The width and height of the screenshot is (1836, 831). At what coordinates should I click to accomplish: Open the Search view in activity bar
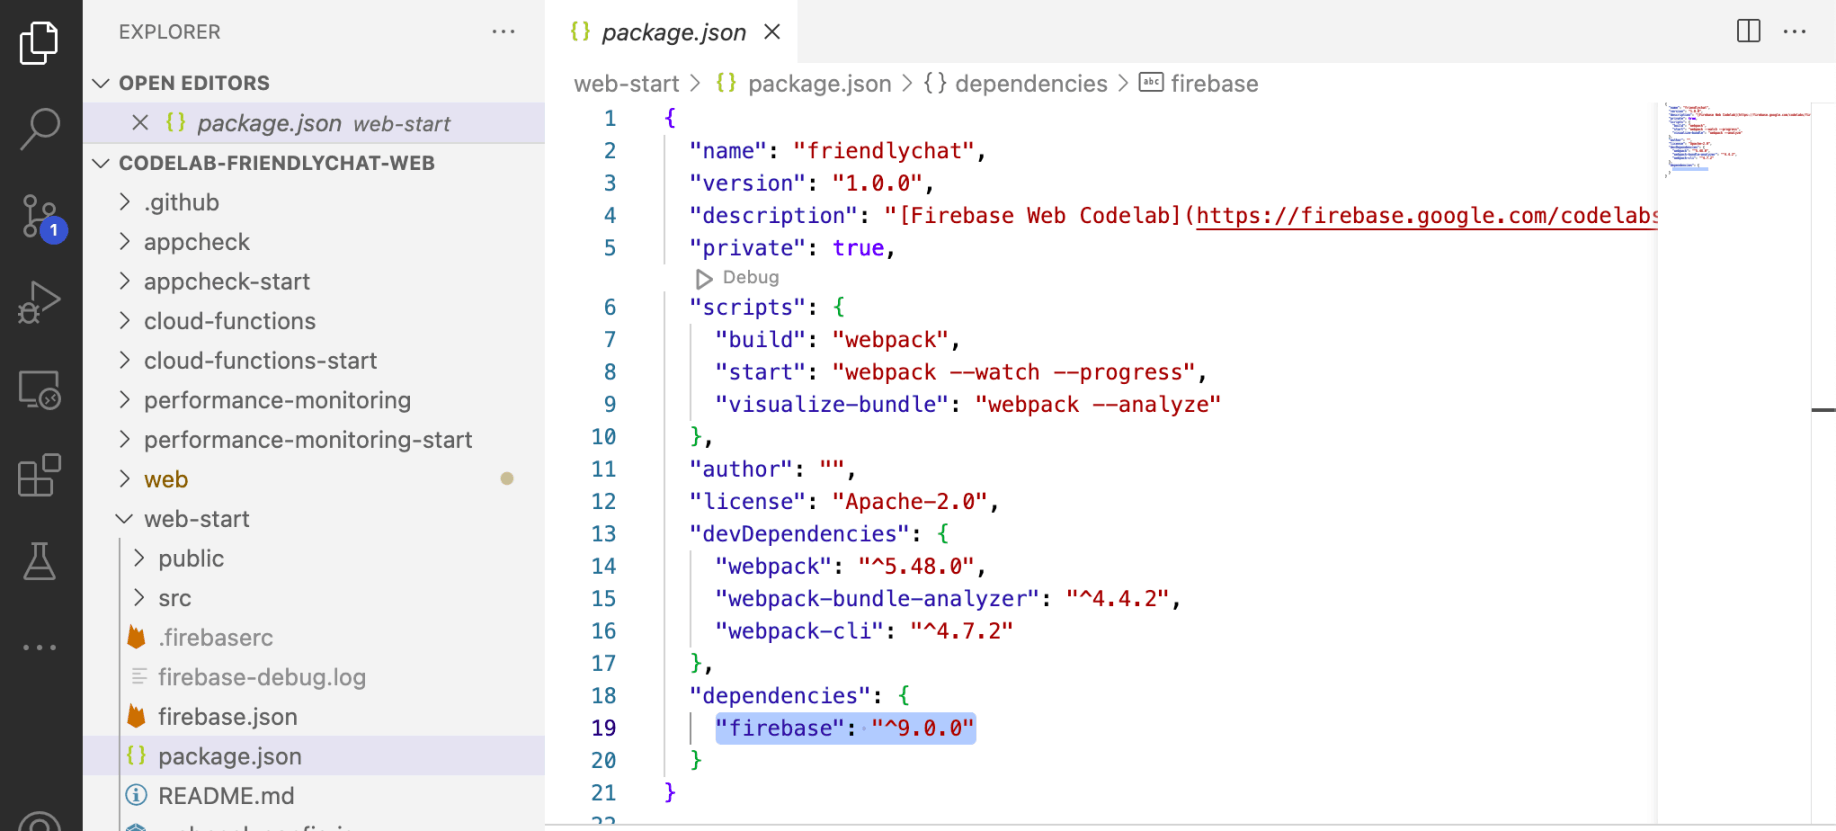[39, 129]
